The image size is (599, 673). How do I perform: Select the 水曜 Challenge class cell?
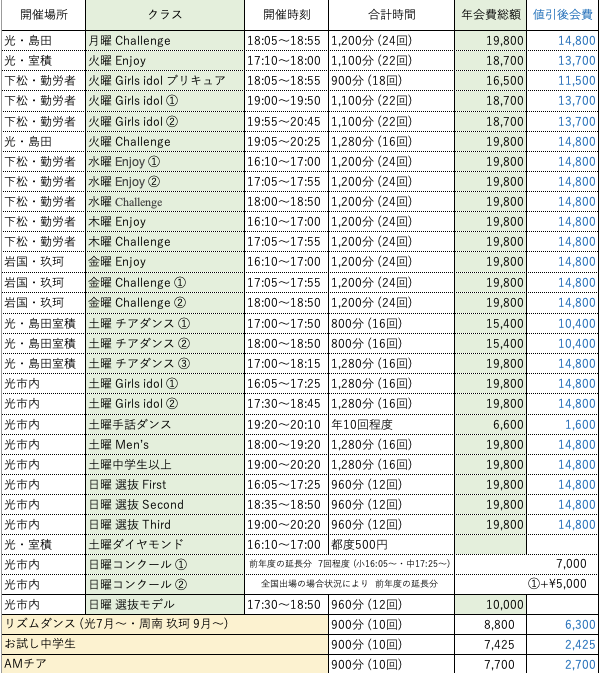point(165,202)
